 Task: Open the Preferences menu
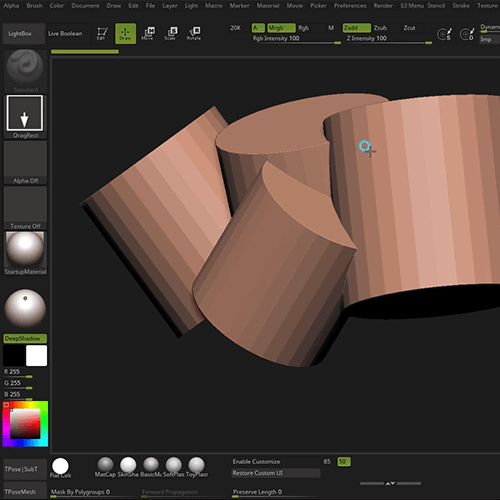(350, 6)
